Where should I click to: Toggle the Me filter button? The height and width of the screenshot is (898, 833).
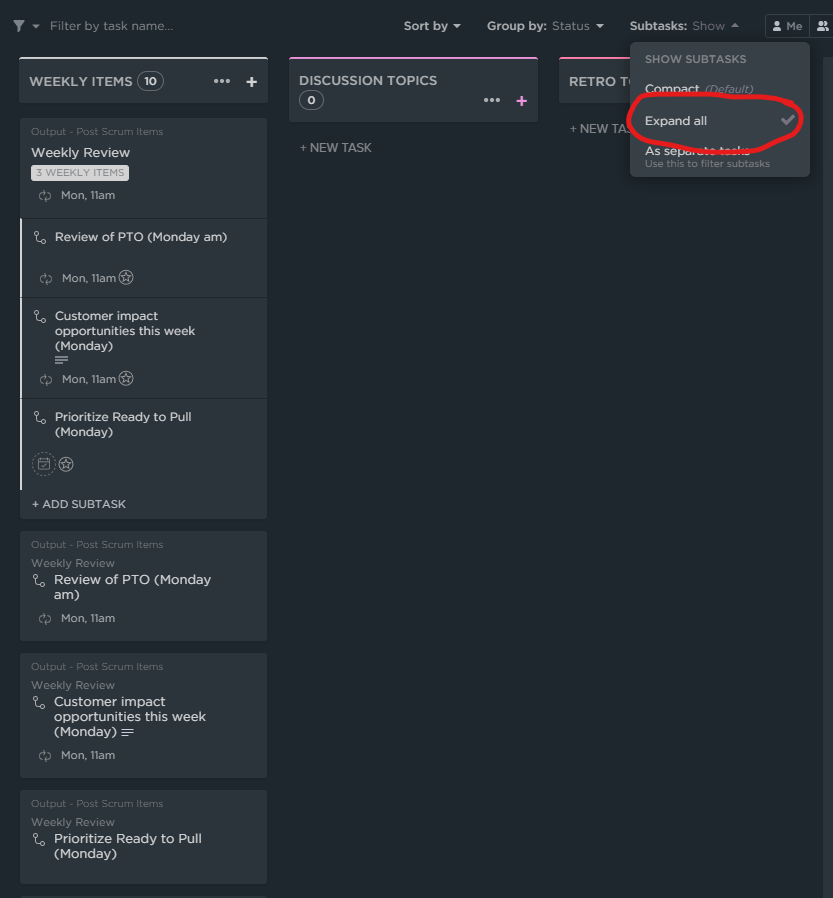tap(785, 26)
